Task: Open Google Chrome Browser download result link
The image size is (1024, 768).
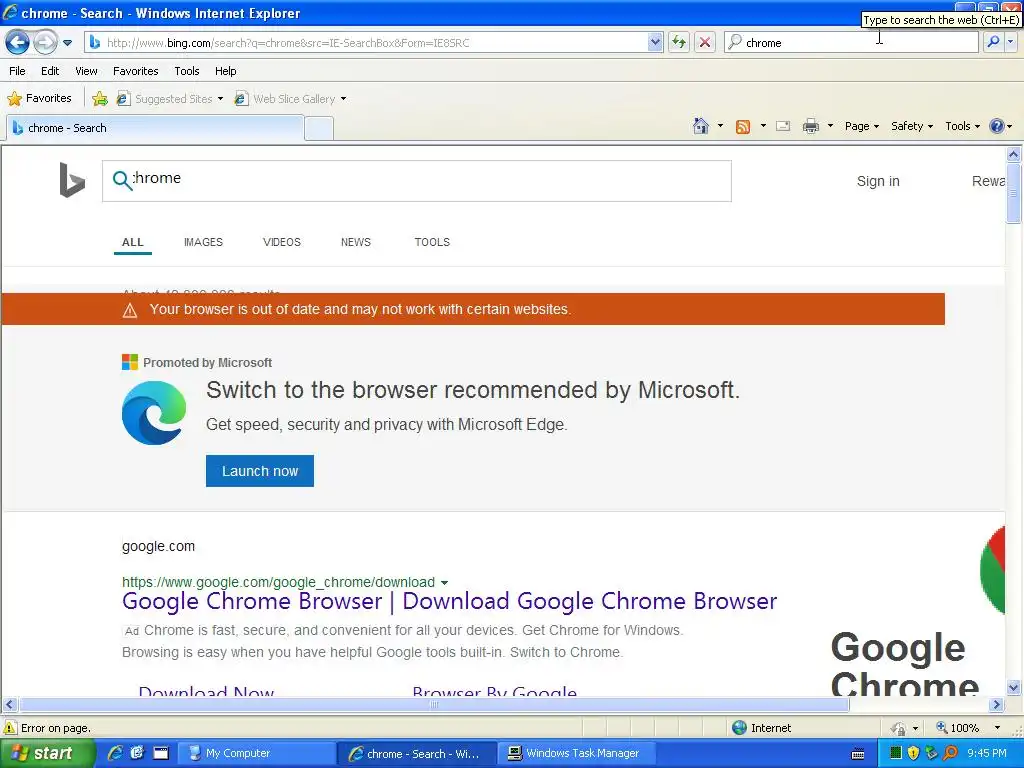Action: 449,601
